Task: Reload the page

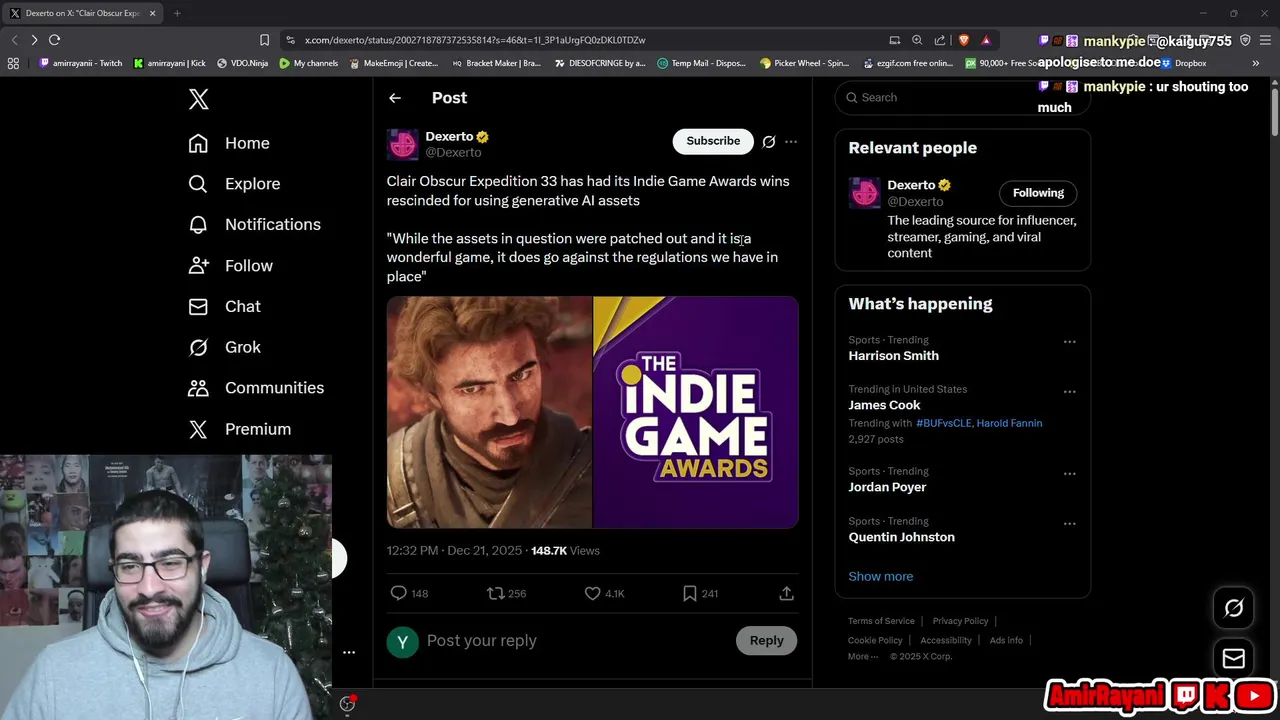Action: click(x=54, y=40)
